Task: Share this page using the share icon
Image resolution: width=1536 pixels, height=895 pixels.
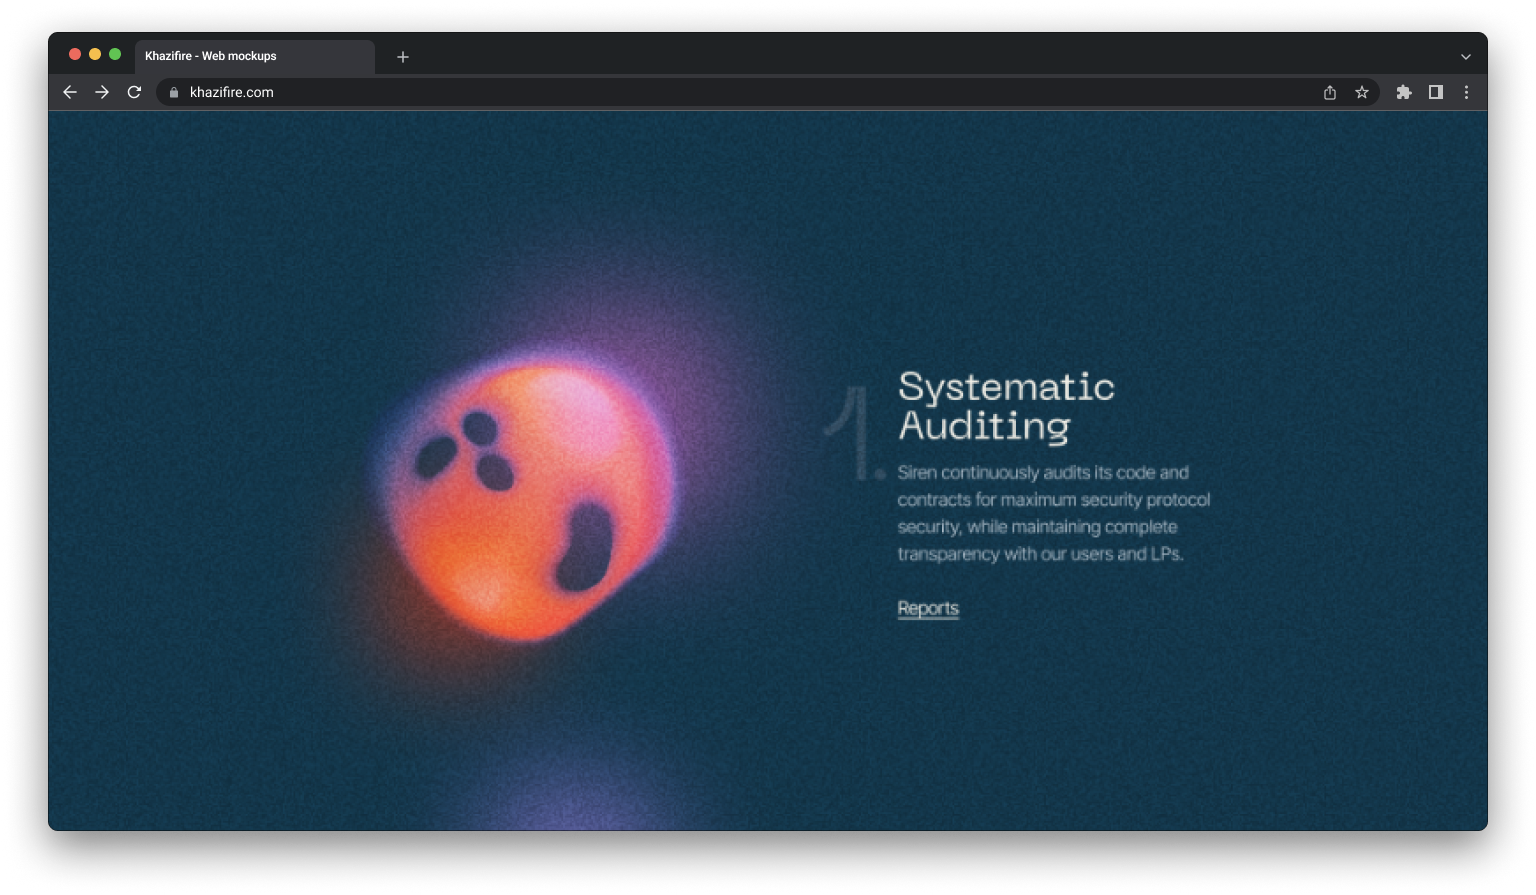Action: pyautogui.click(x=1329, y=92)
